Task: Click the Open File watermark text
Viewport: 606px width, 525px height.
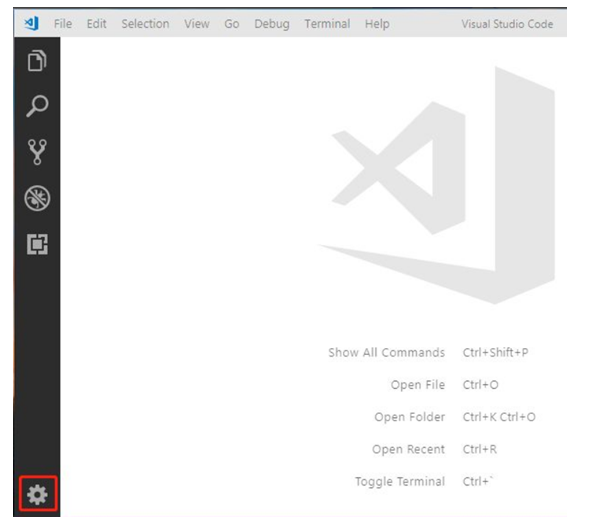Action: coord(417,385)
